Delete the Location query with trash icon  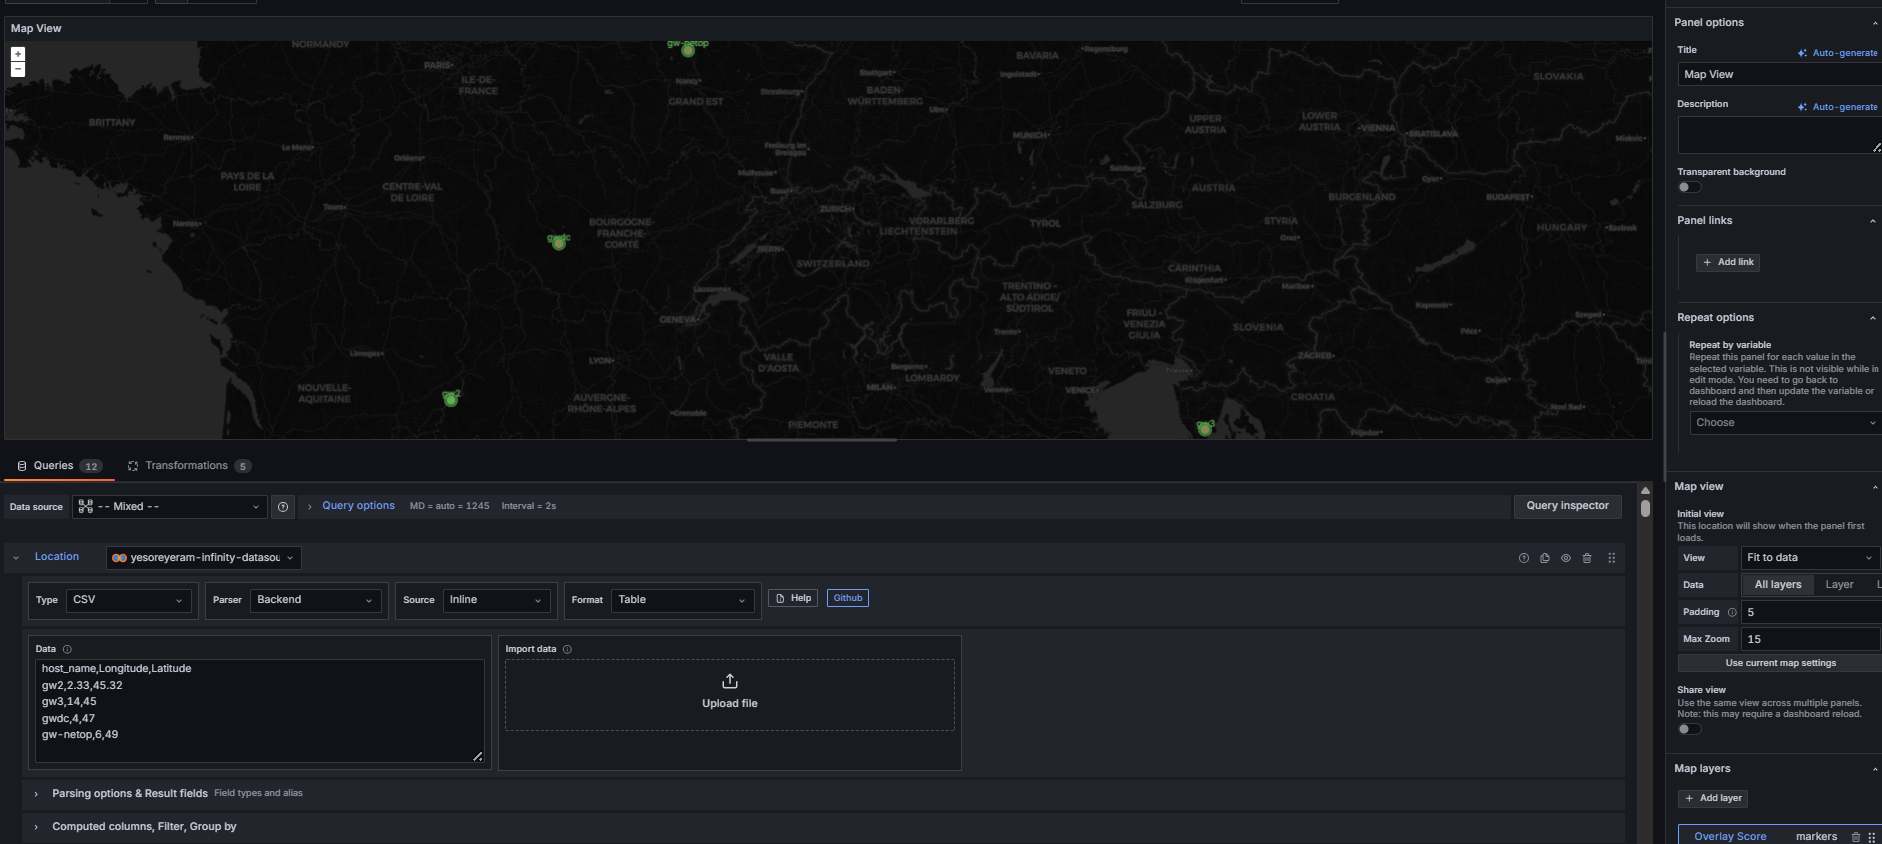click(x=1587, y=558)
